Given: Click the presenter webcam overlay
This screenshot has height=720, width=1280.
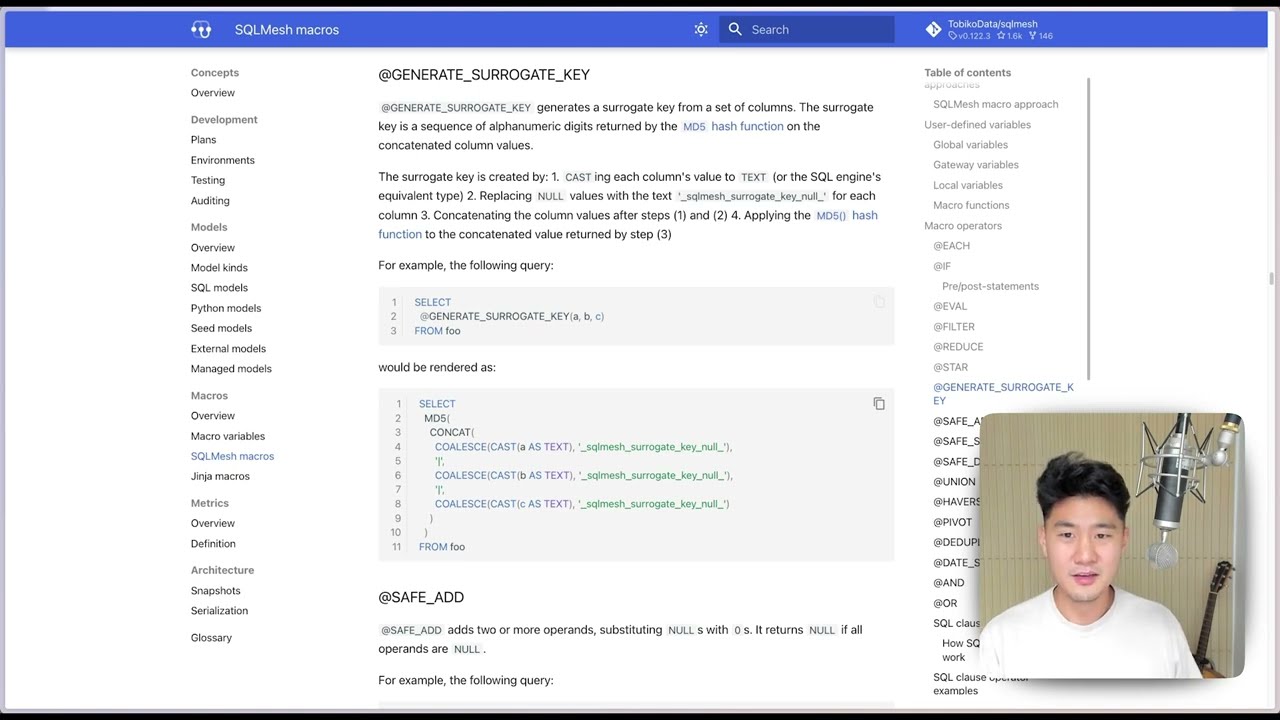Looking at the screenshot, I should [x=1110, y=546].
